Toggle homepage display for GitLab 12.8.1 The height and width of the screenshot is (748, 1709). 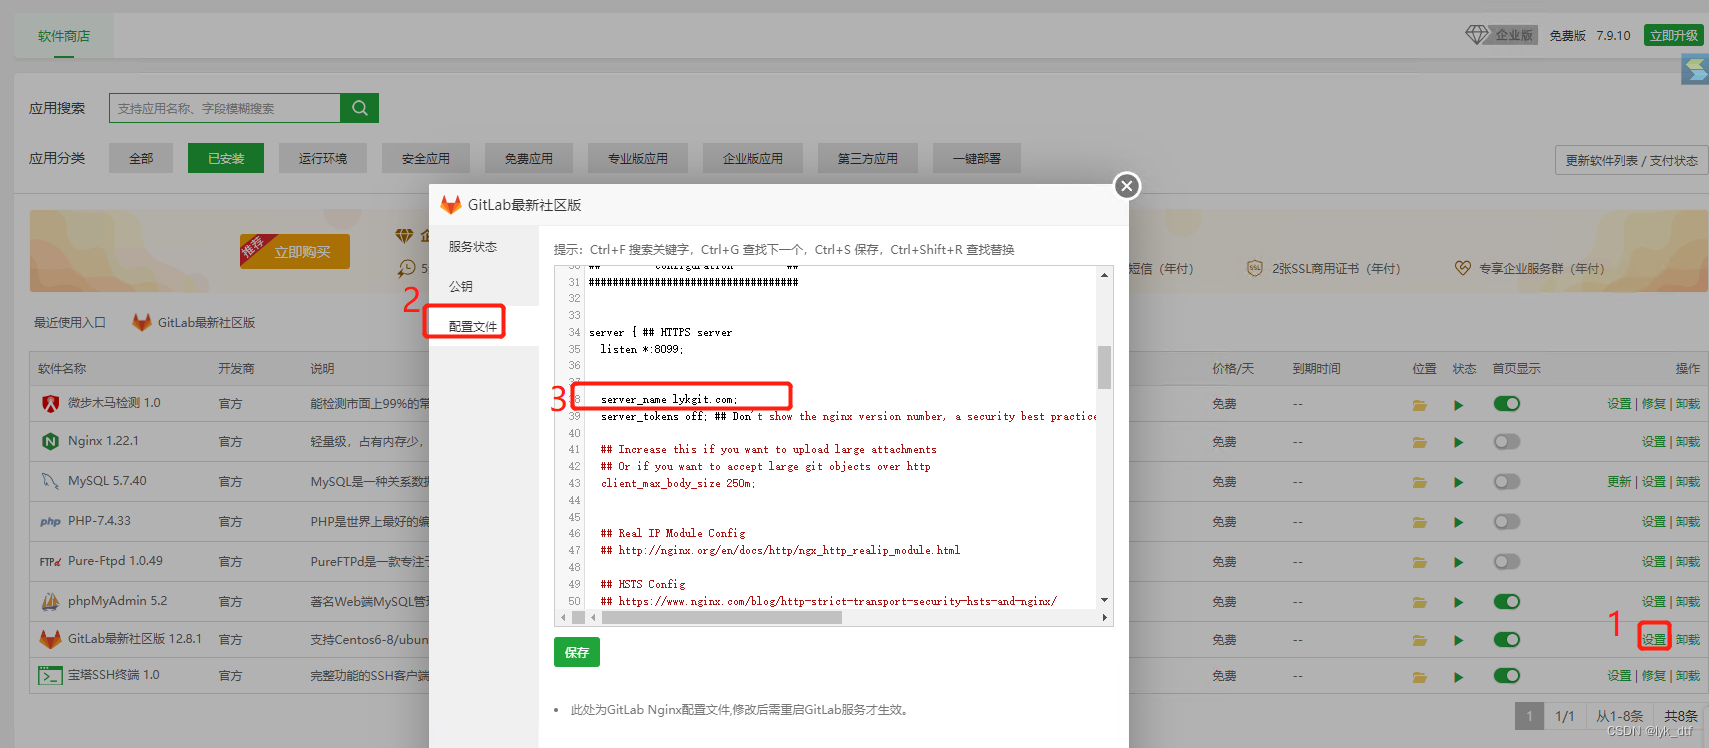(1507, 640)
